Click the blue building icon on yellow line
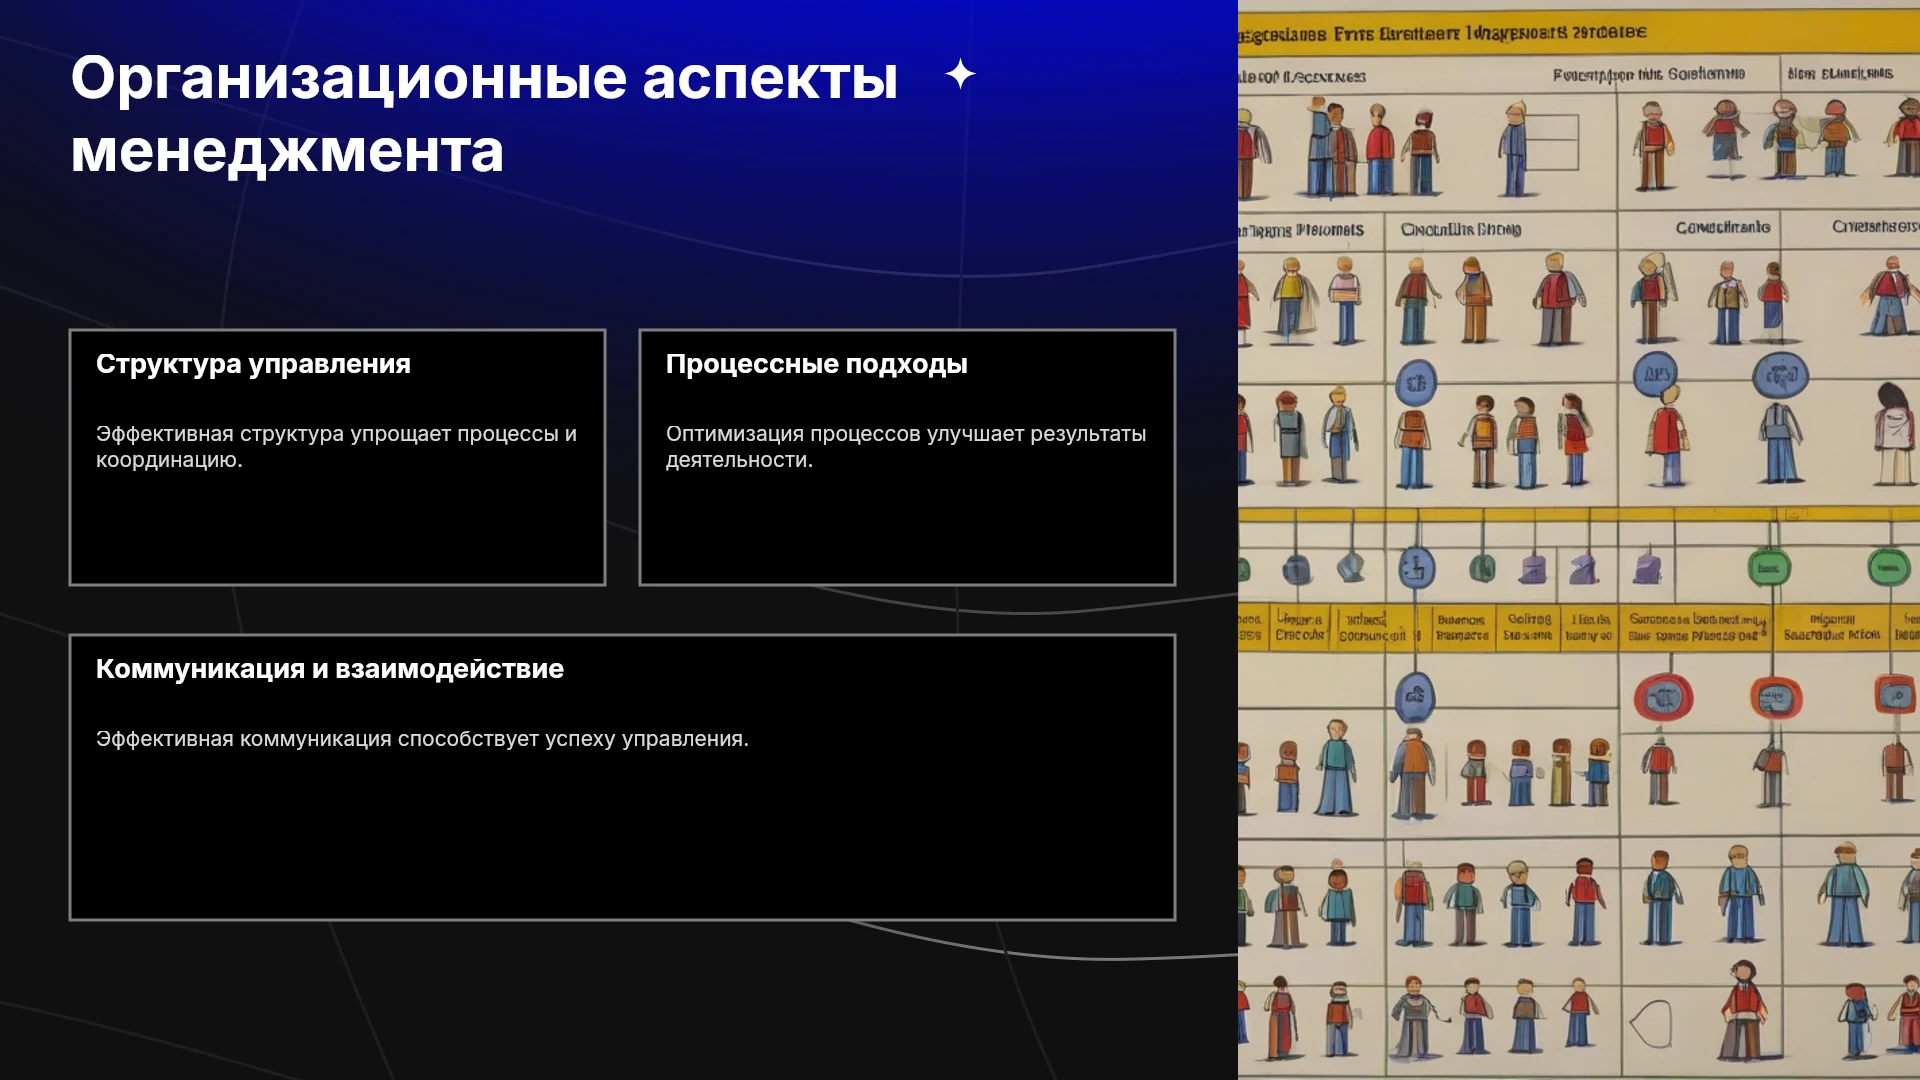This screenshot has width=1920, height=1080. [x=1416, y=568]
